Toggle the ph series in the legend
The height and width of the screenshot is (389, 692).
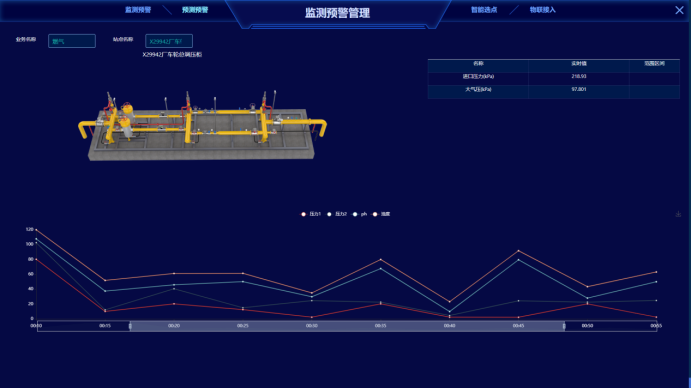pos(360,214)
